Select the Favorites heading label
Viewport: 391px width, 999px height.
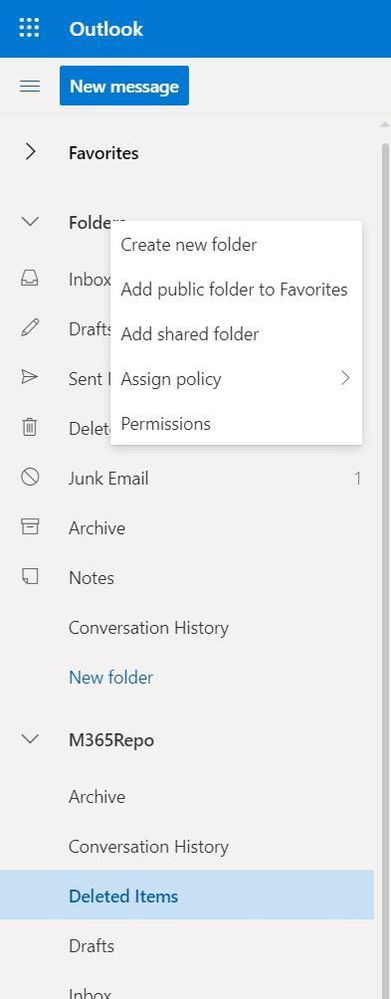tap(104, 153)
